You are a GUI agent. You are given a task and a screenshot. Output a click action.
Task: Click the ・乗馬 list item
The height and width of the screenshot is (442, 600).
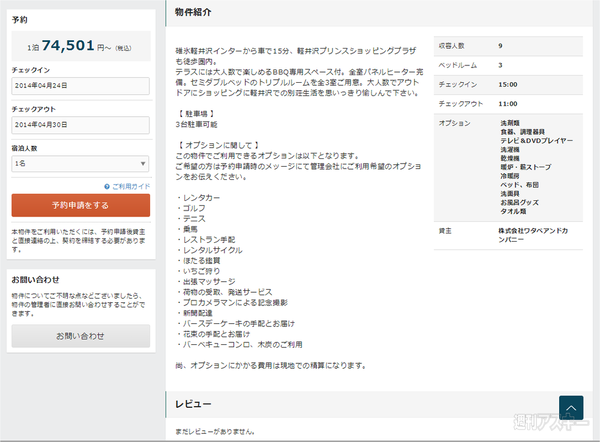[x=187, y=229]
